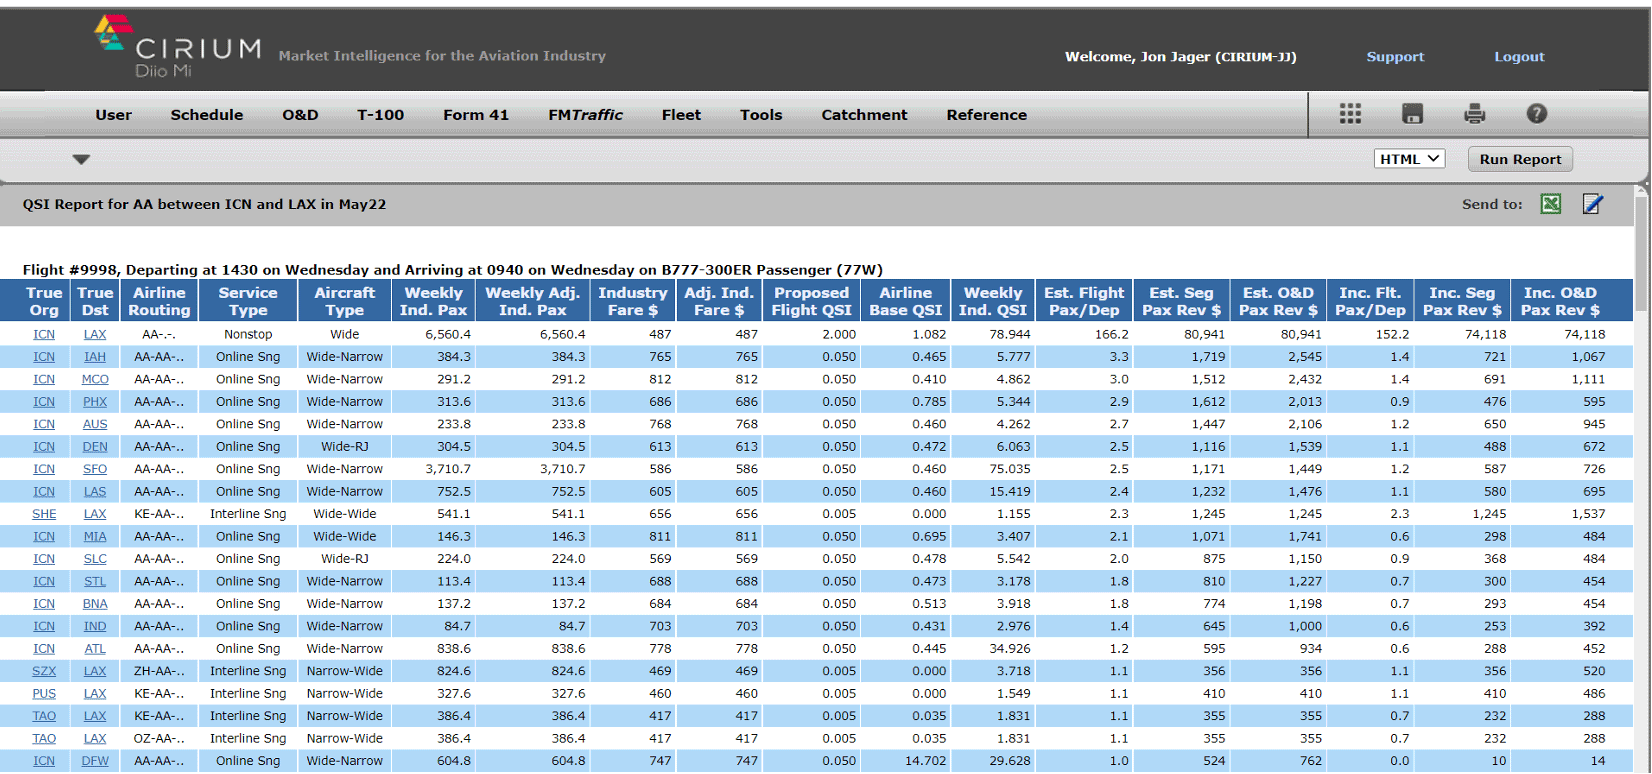Click the Proposed Flight QSI column header
The height and width of the screenshot is (774, 1652).
point(811,301)
